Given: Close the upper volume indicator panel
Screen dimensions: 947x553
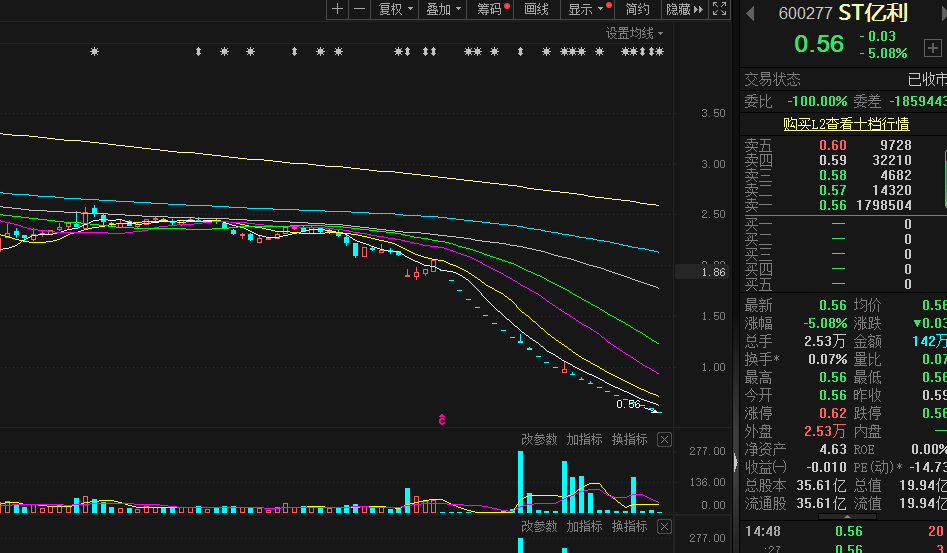Looking at the screenshot, I should 664,440.
